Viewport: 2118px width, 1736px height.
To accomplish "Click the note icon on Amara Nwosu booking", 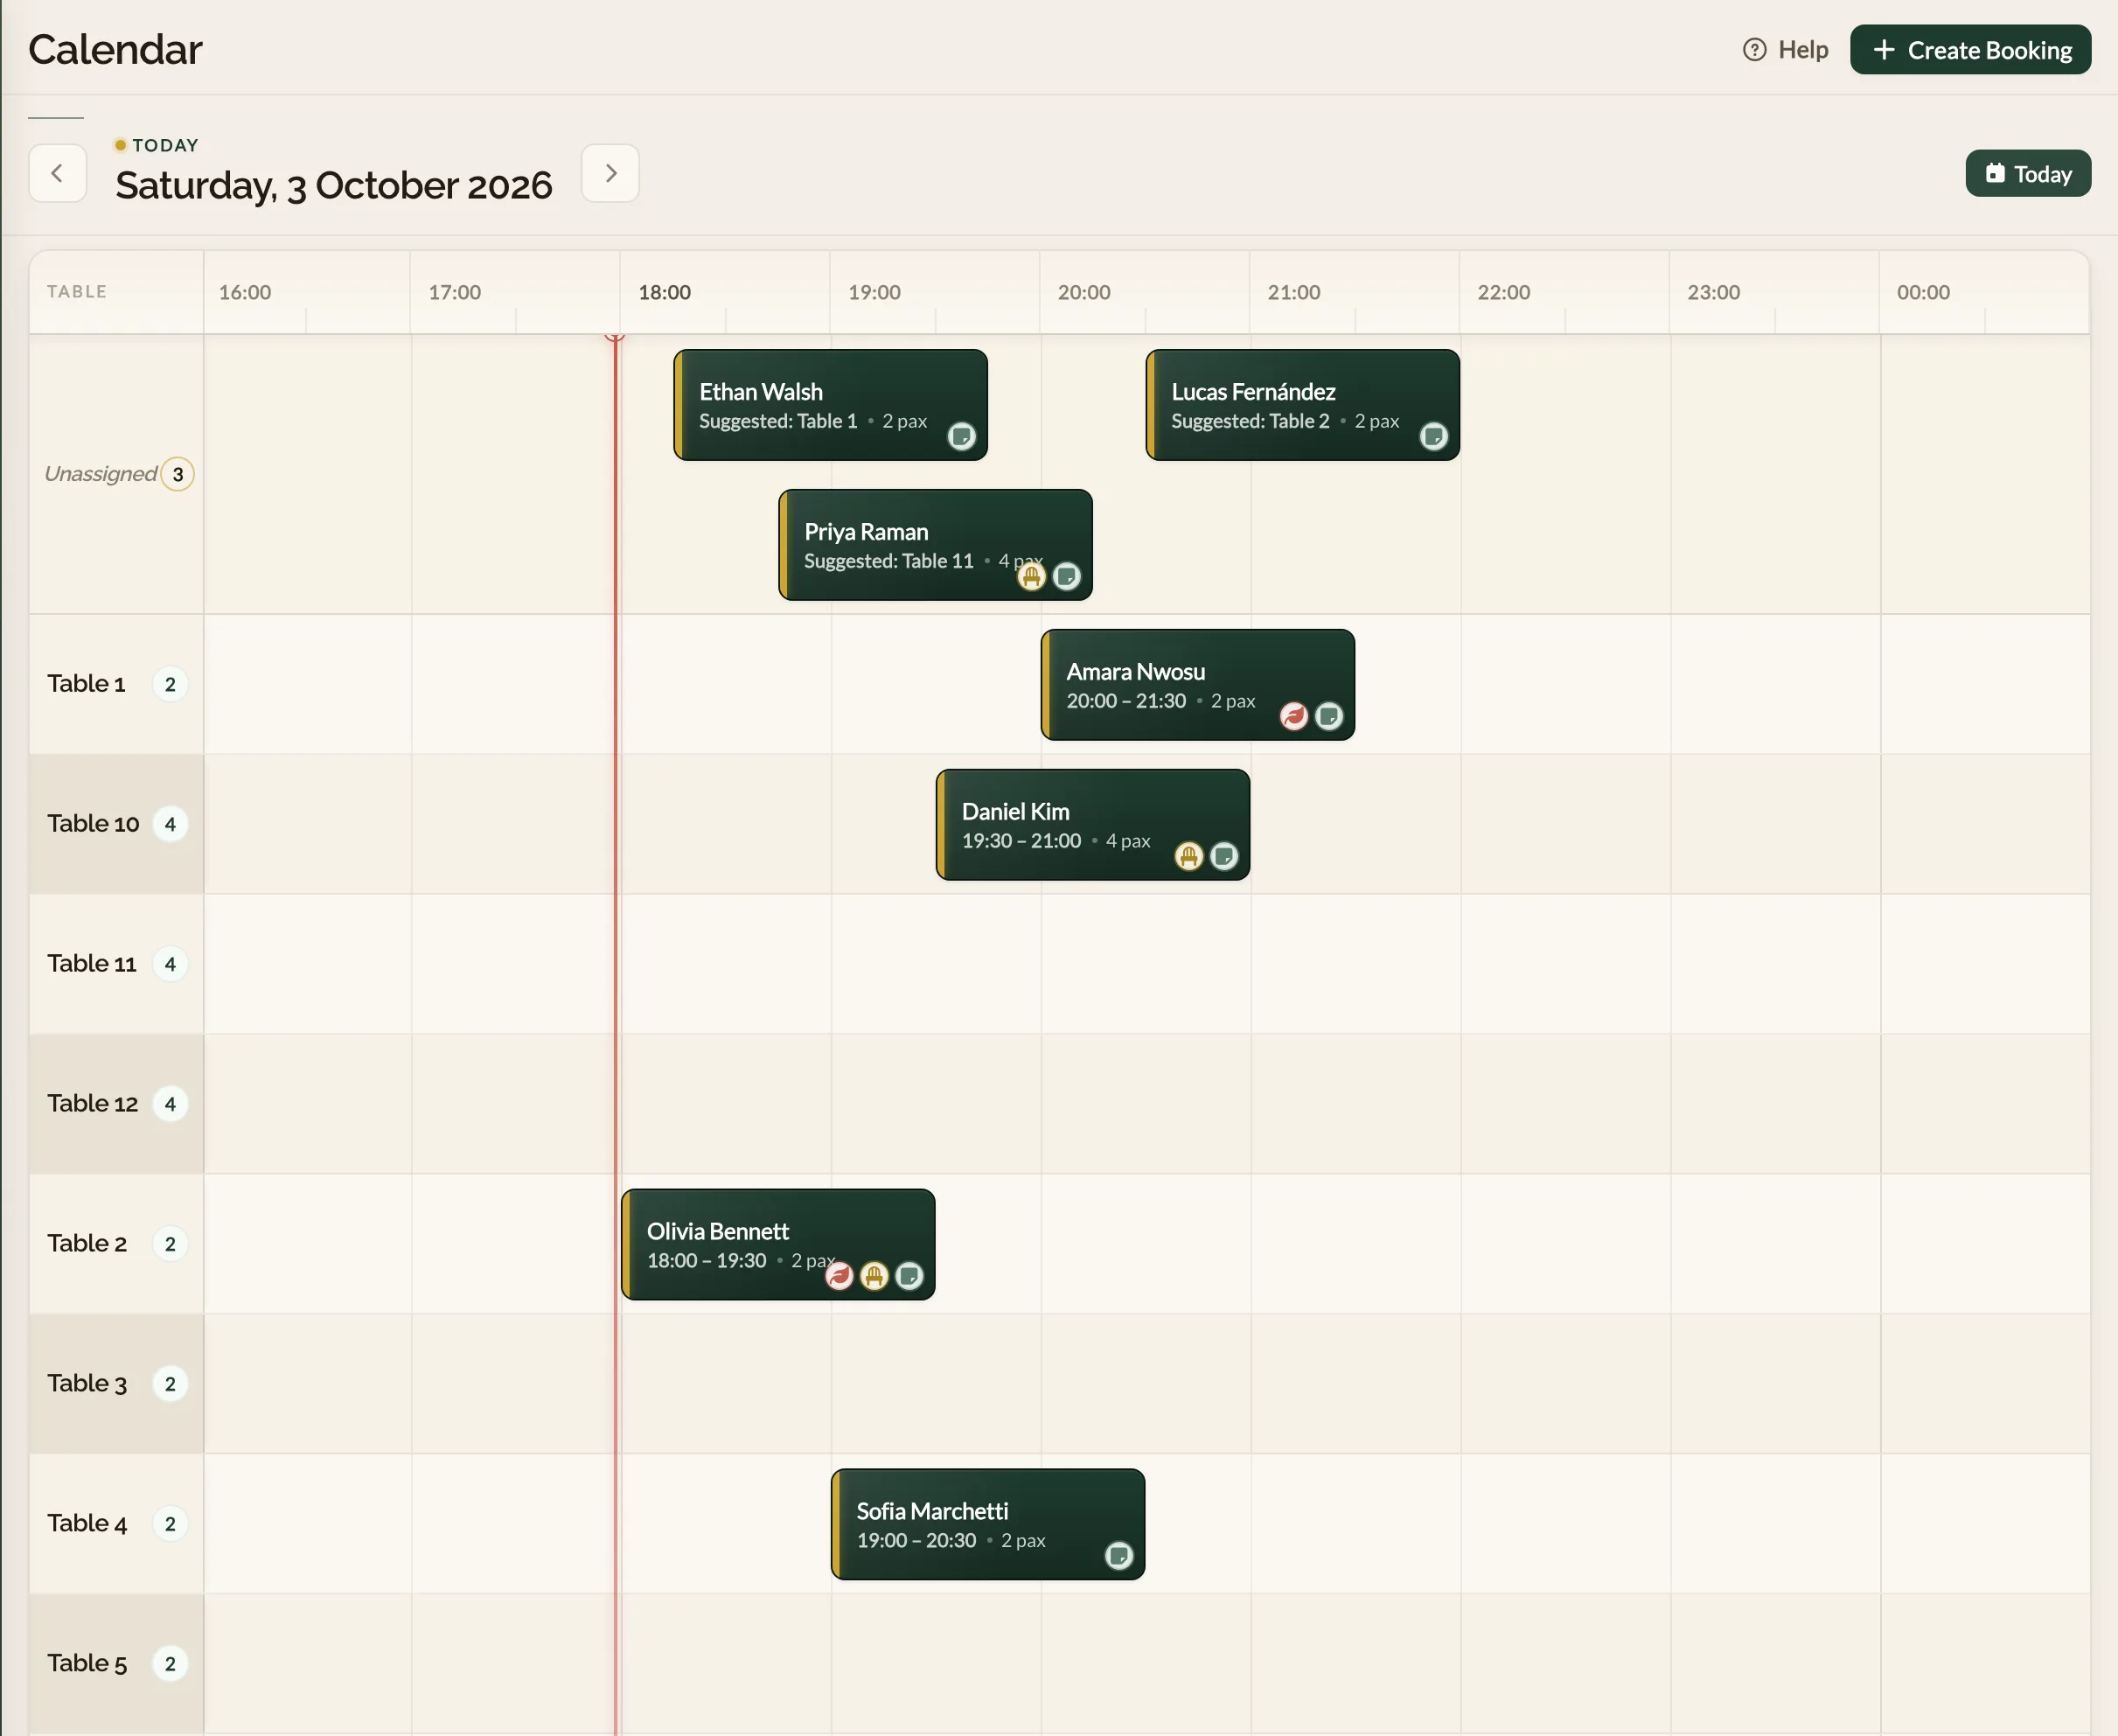I will (1329, 716).
